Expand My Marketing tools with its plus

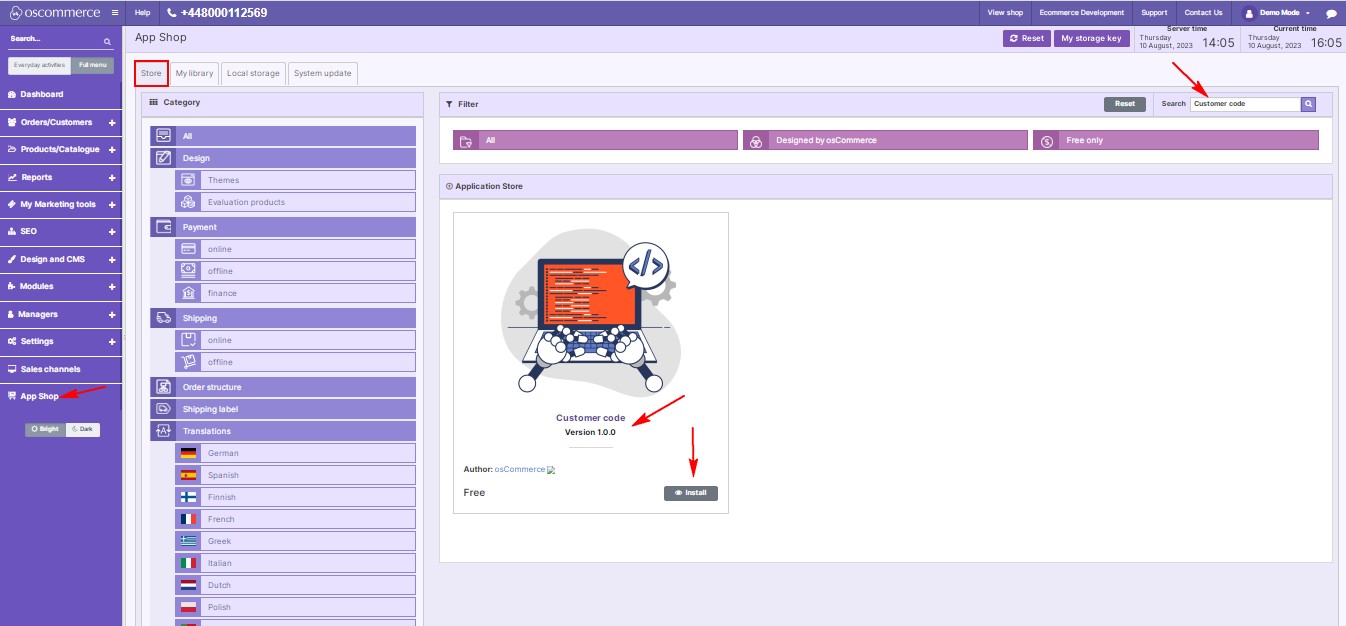click(112, 204)
